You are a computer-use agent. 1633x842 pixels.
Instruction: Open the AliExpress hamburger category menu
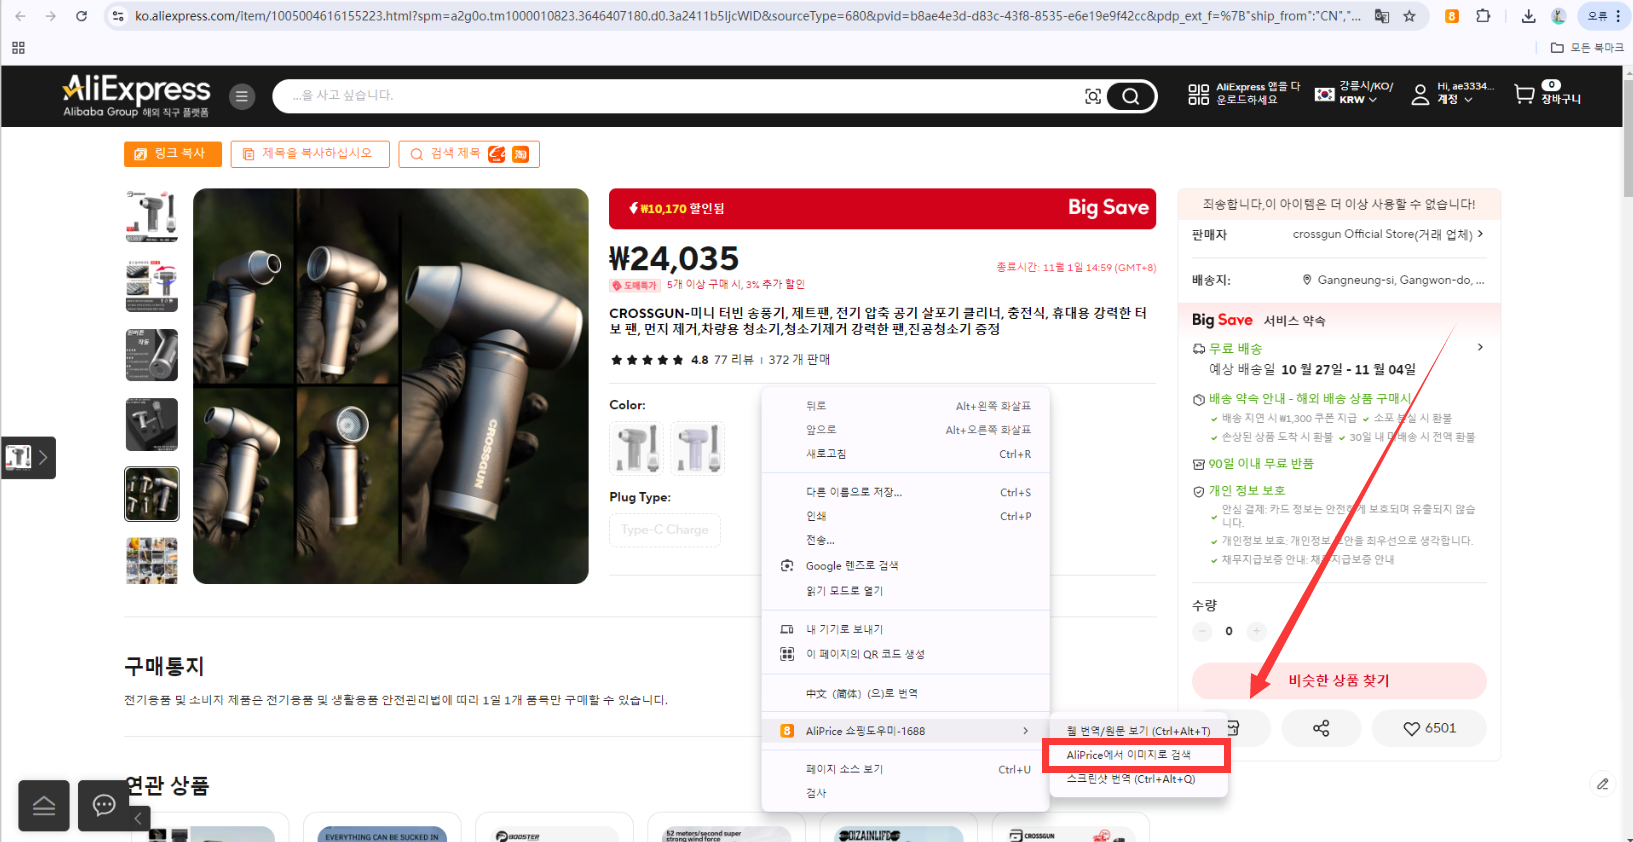(241, 96)
